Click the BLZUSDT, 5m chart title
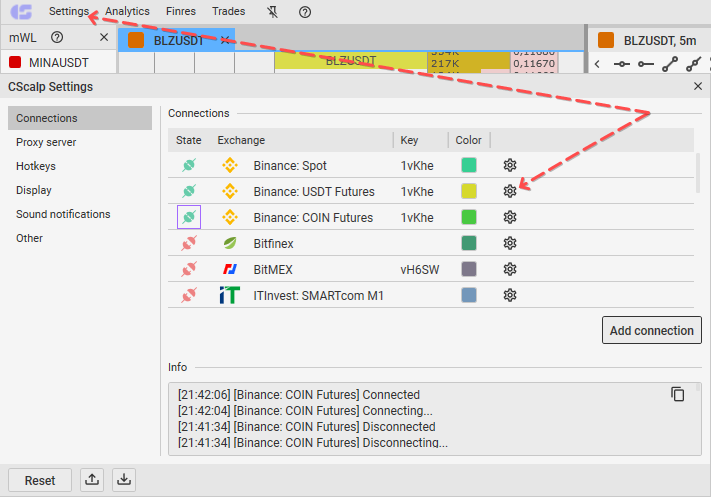 point(660,41)
